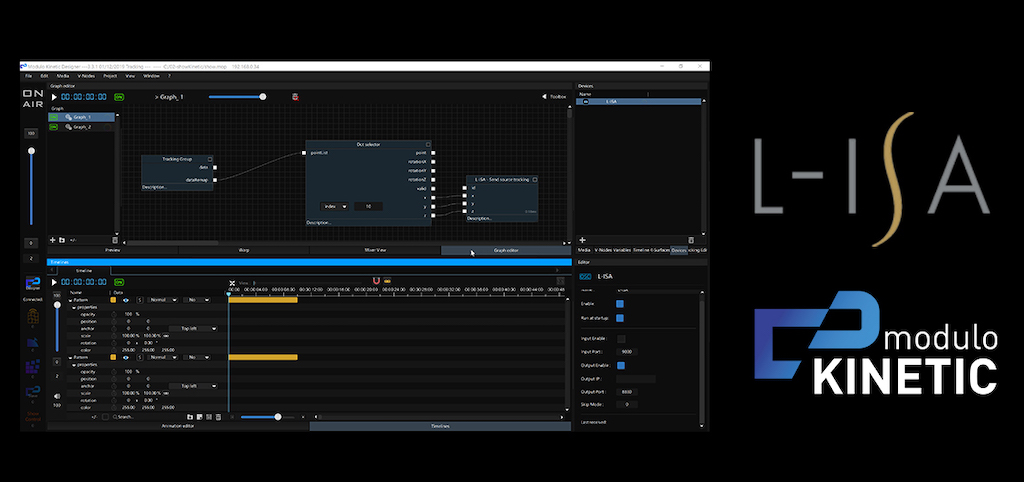Play the timeline
This screenshot has height=482, width=1024.
[54, 282]
